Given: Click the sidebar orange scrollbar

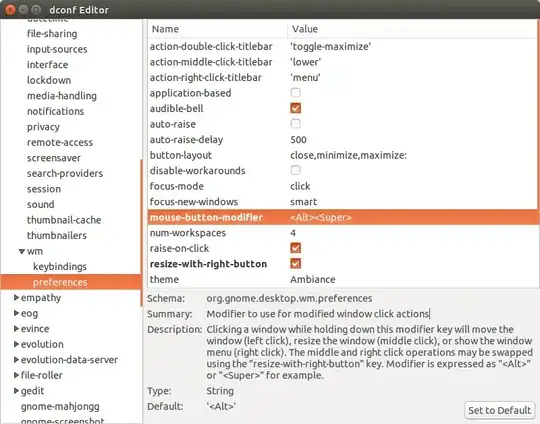Looking at the screenshot, I should tap(141, 233).
